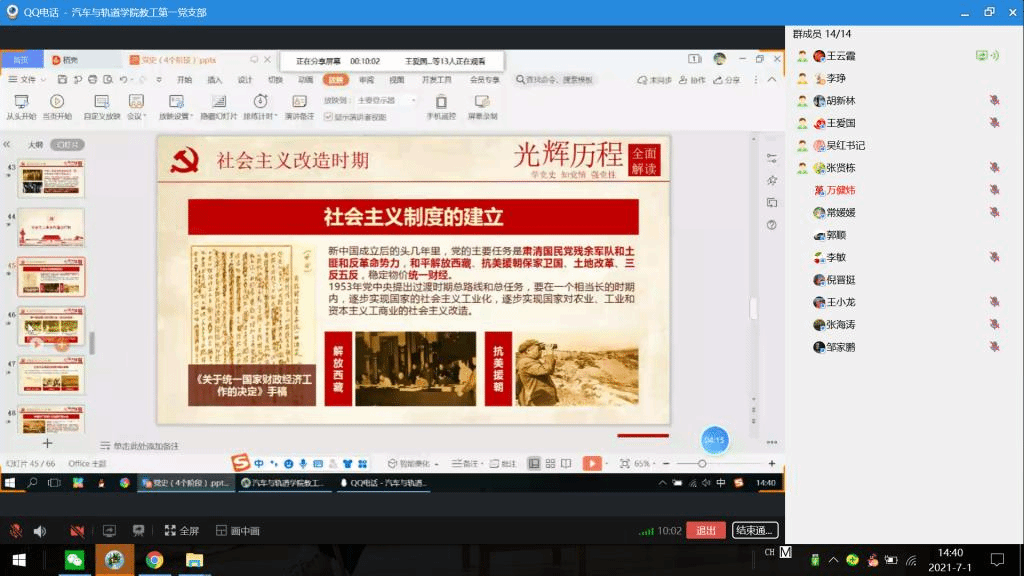Screen dimensions: 1024x576
Task: Adjust zoom slider handle in status bar
Action: (702, 464)
